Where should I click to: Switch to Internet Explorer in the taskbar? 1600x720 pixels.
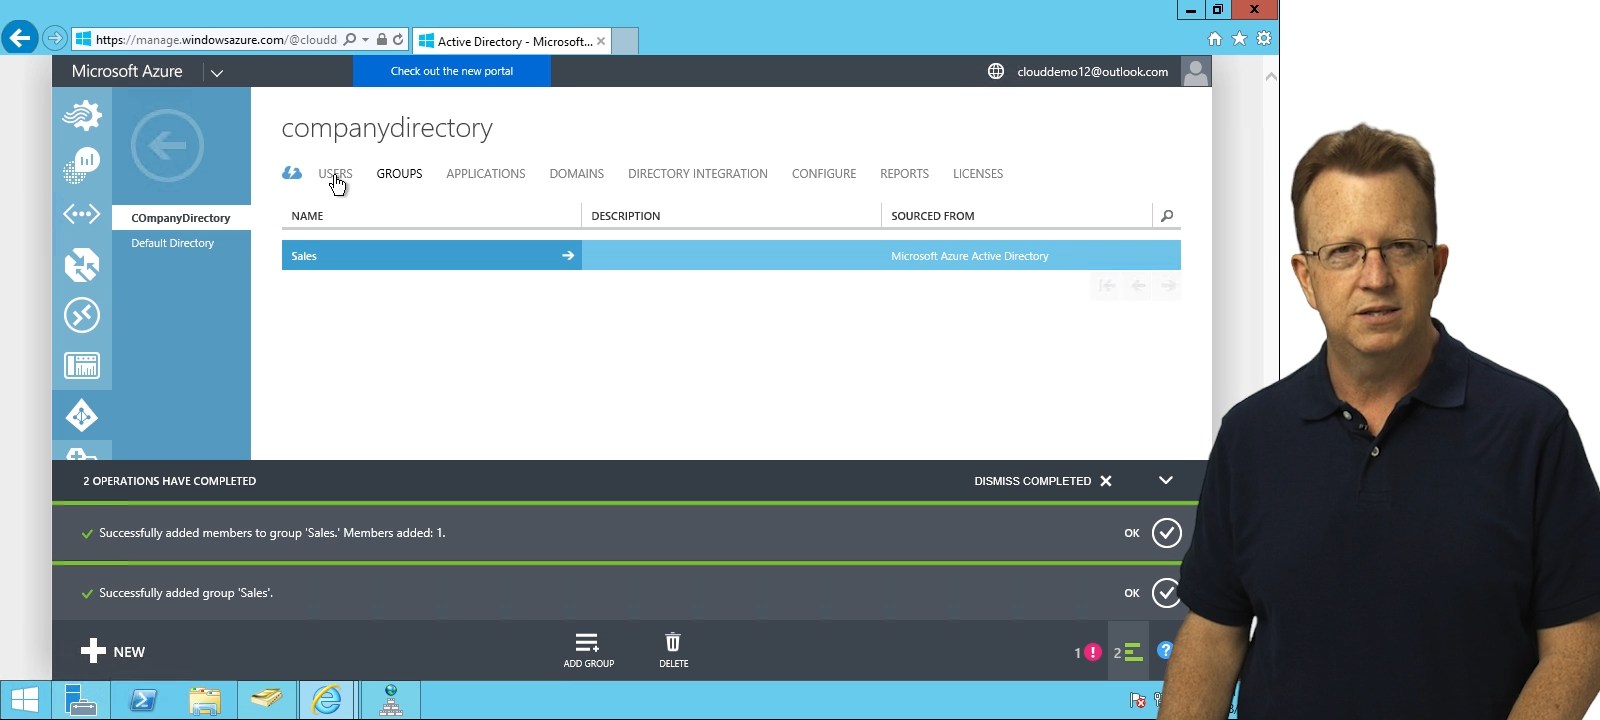pyautogui.click(x=327, y=700)
